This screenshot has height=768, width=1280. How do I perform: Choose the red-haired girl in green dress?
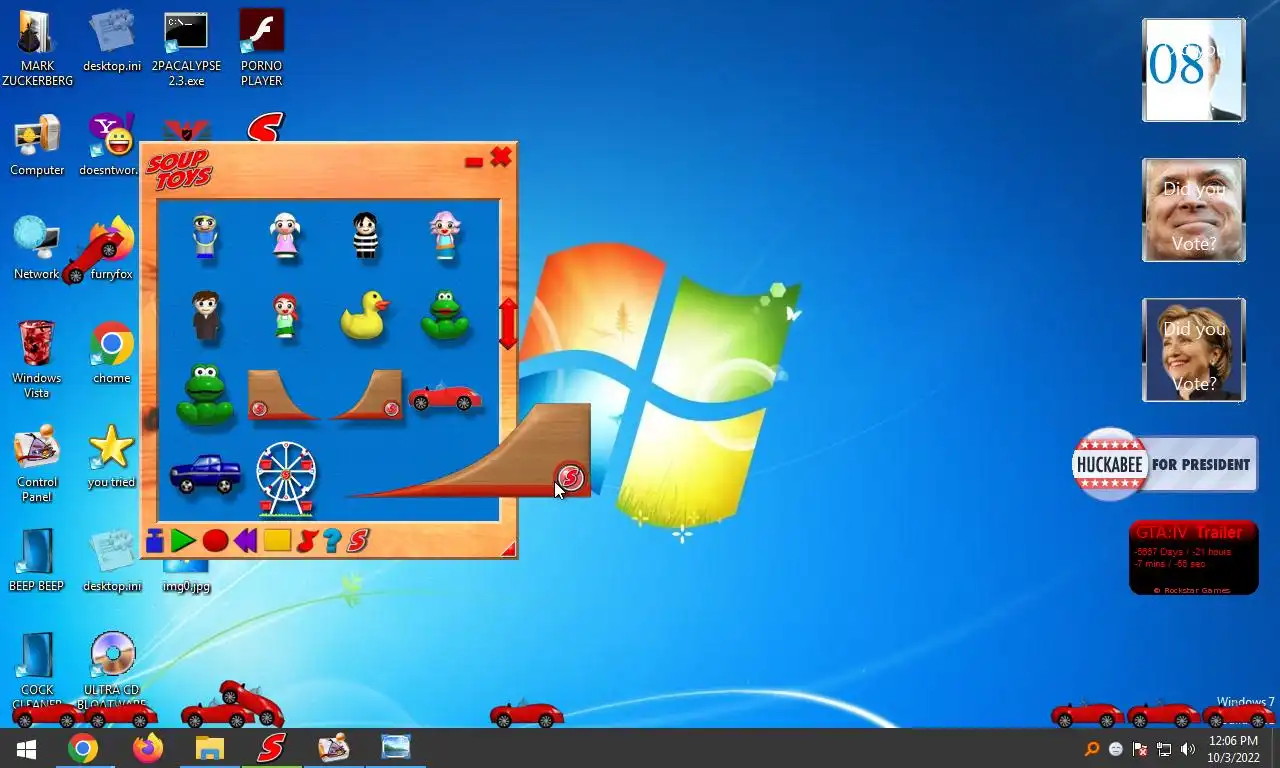point(286,316)
